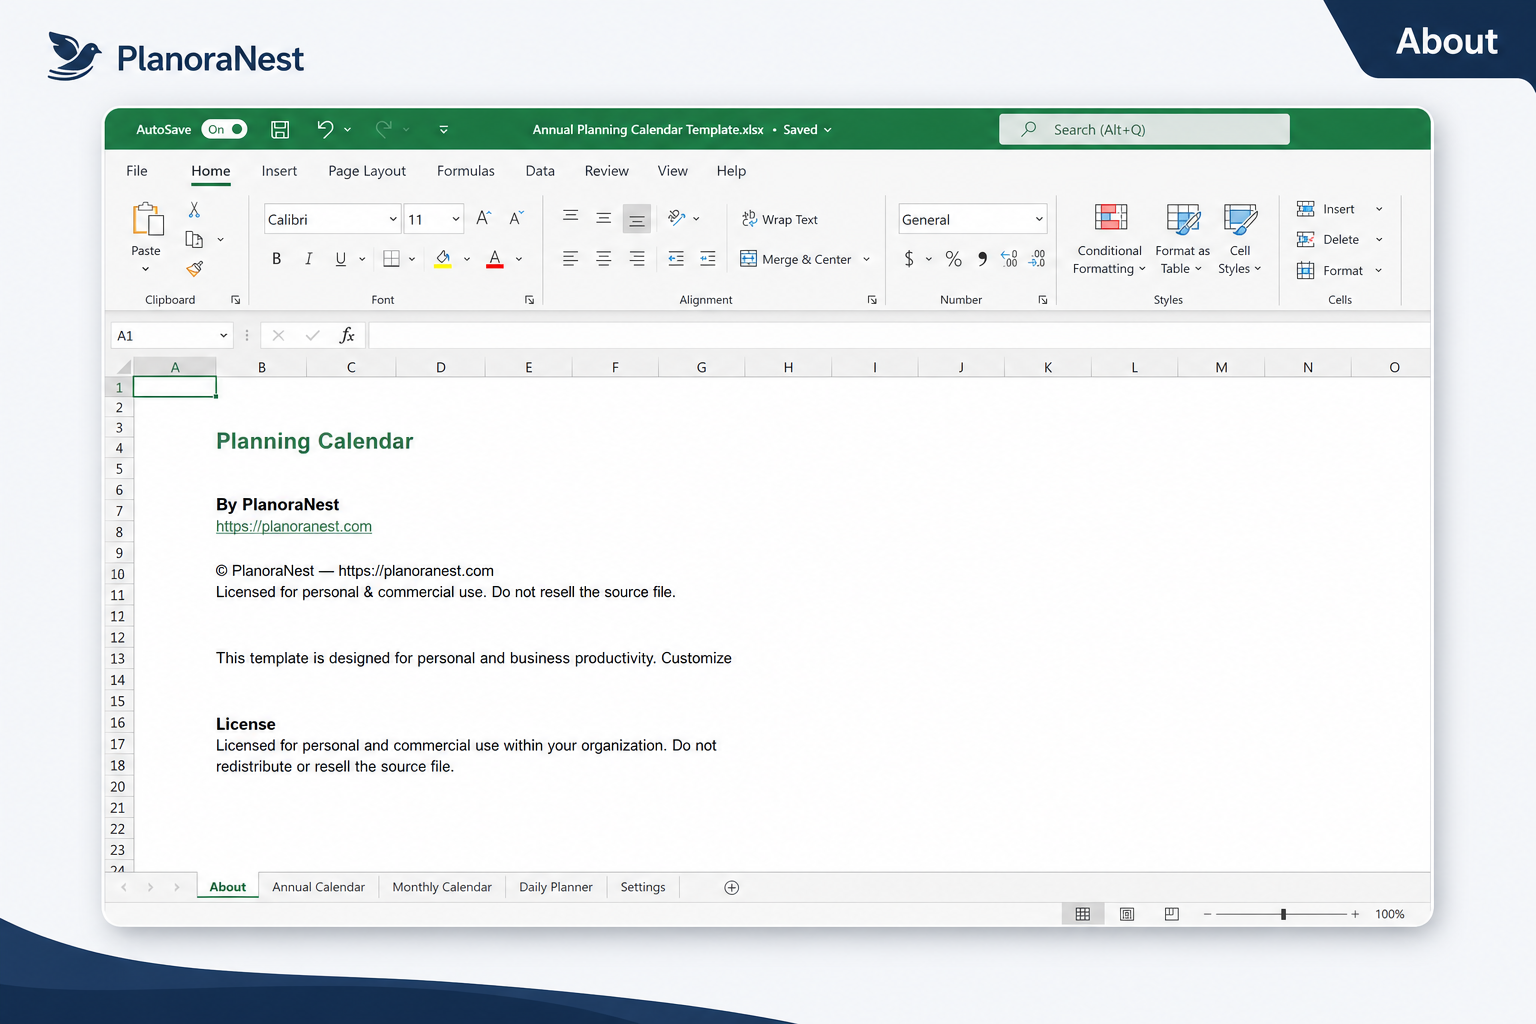Decrease font size with smaller A icon

pyautogui.click(x=516, y=218)
